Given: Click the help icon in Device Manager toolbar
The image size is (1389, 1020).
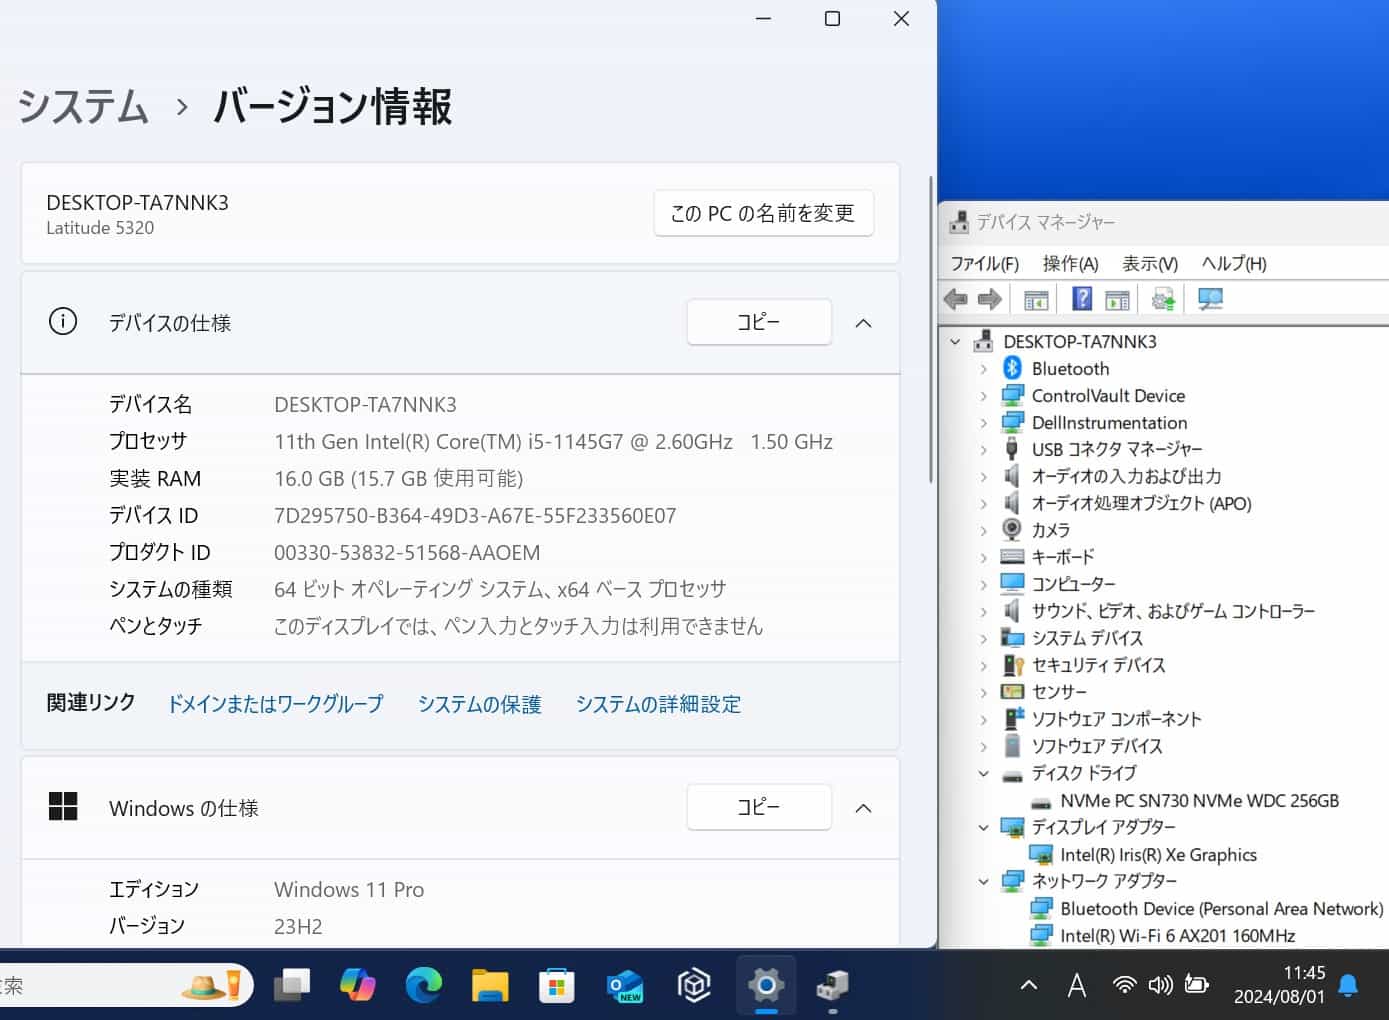Looking at the screenshot, I should [1081, 299].
